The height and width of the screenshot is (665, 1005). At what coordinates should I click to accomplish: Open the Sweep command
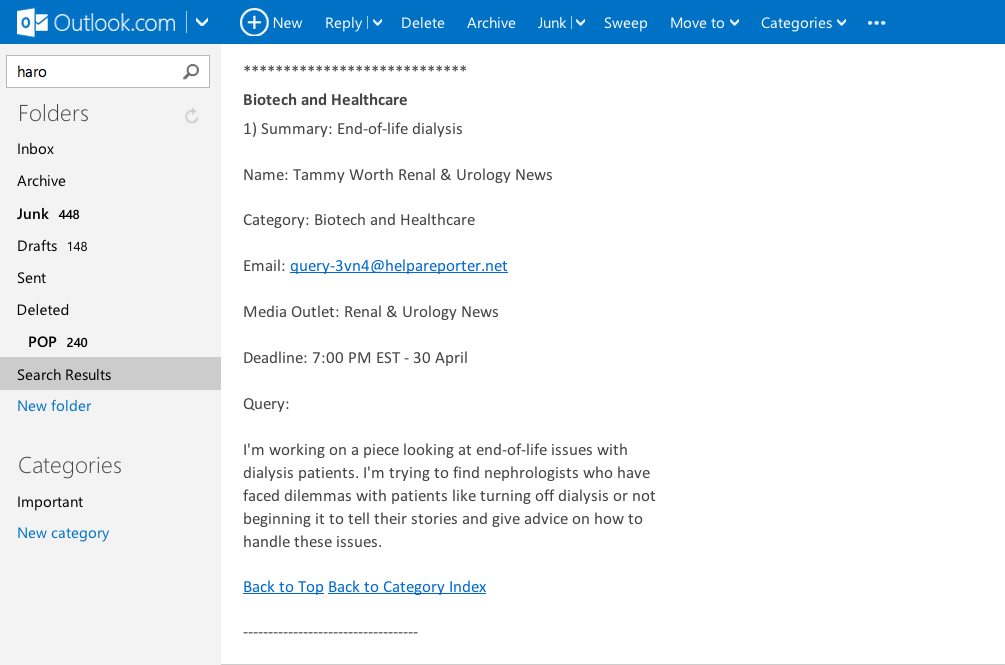[x=626, y=23]
